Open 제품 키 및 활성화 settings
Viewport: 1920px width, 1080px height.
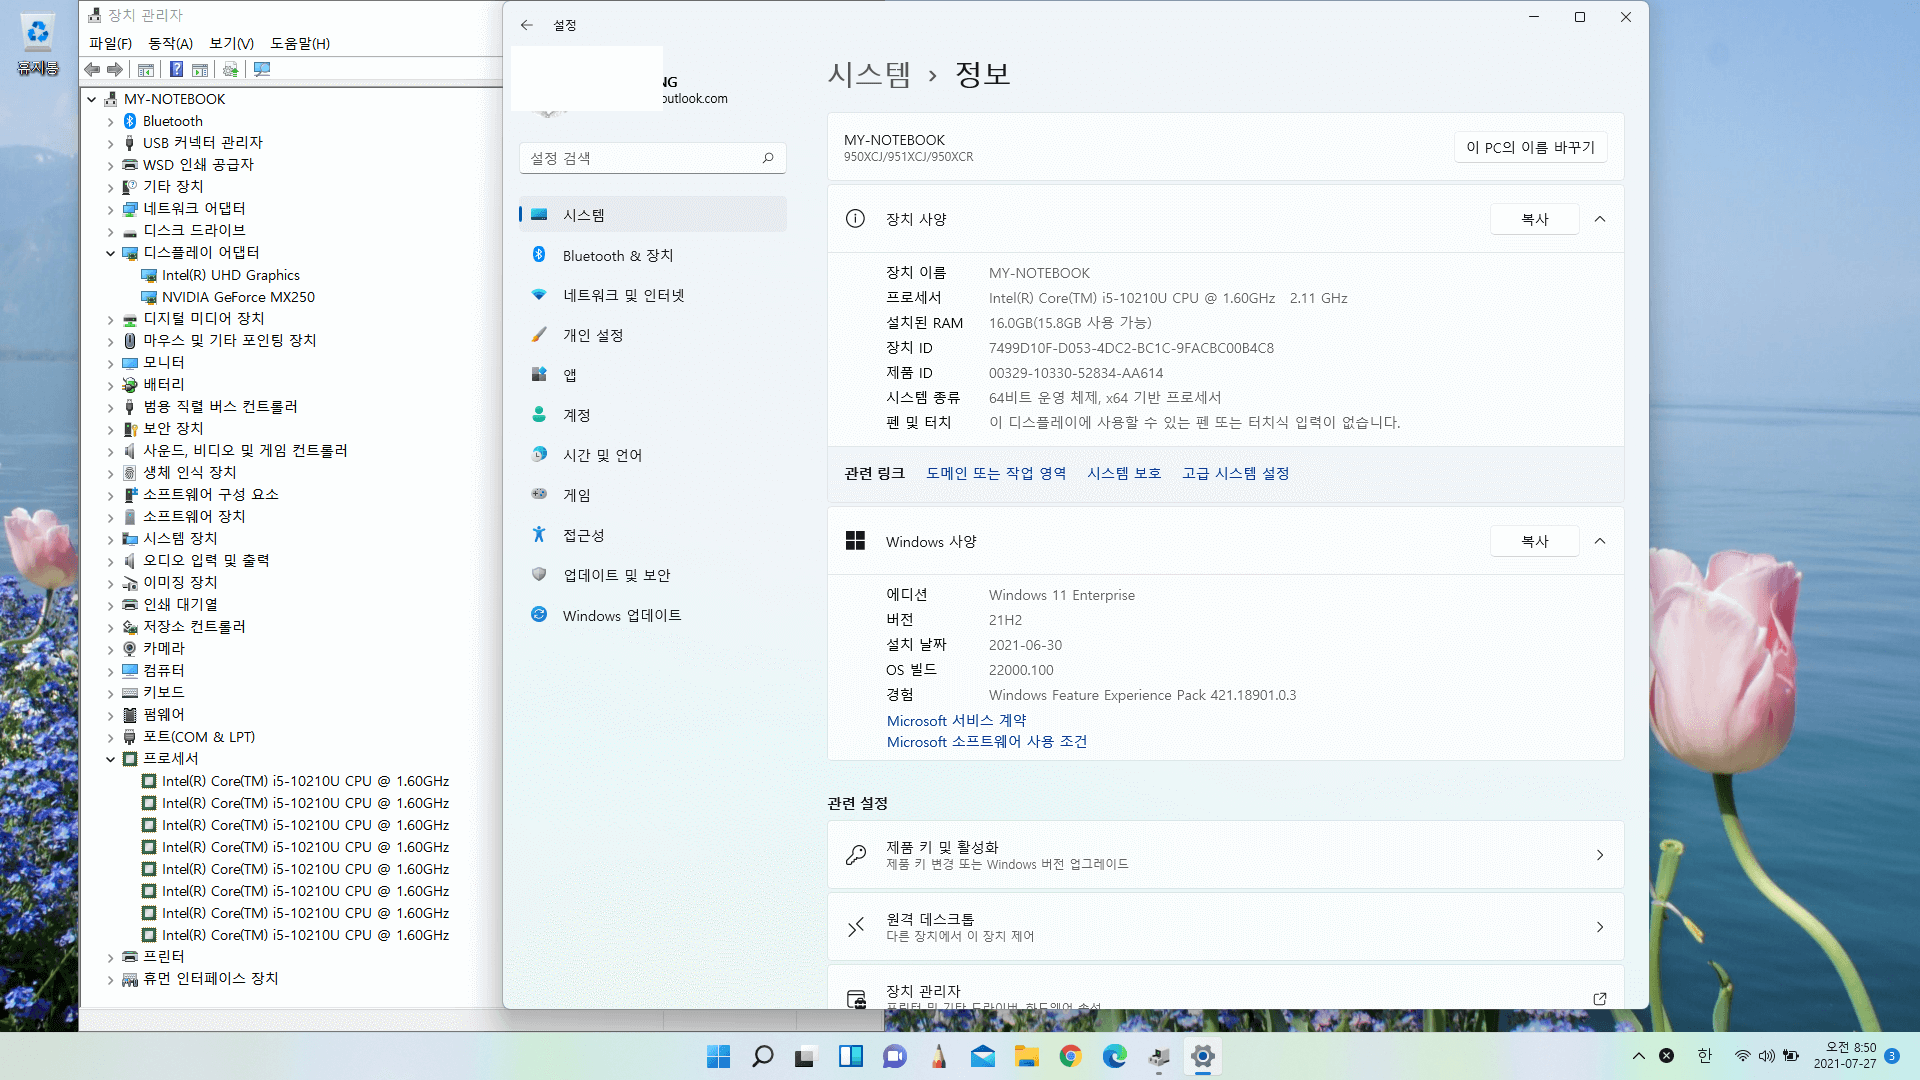[1225, 855]
